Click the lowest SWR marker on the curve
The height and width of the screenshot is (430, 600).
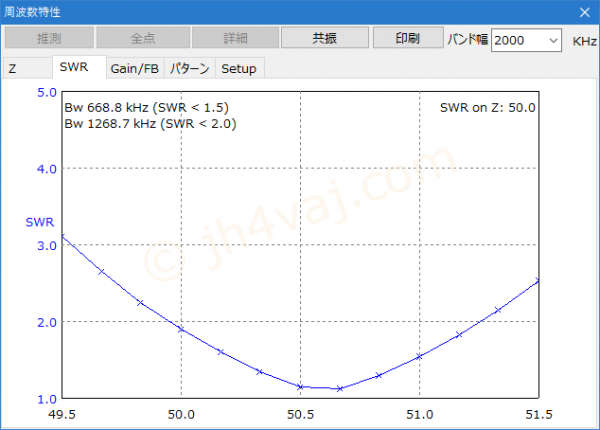pos(339,388)
